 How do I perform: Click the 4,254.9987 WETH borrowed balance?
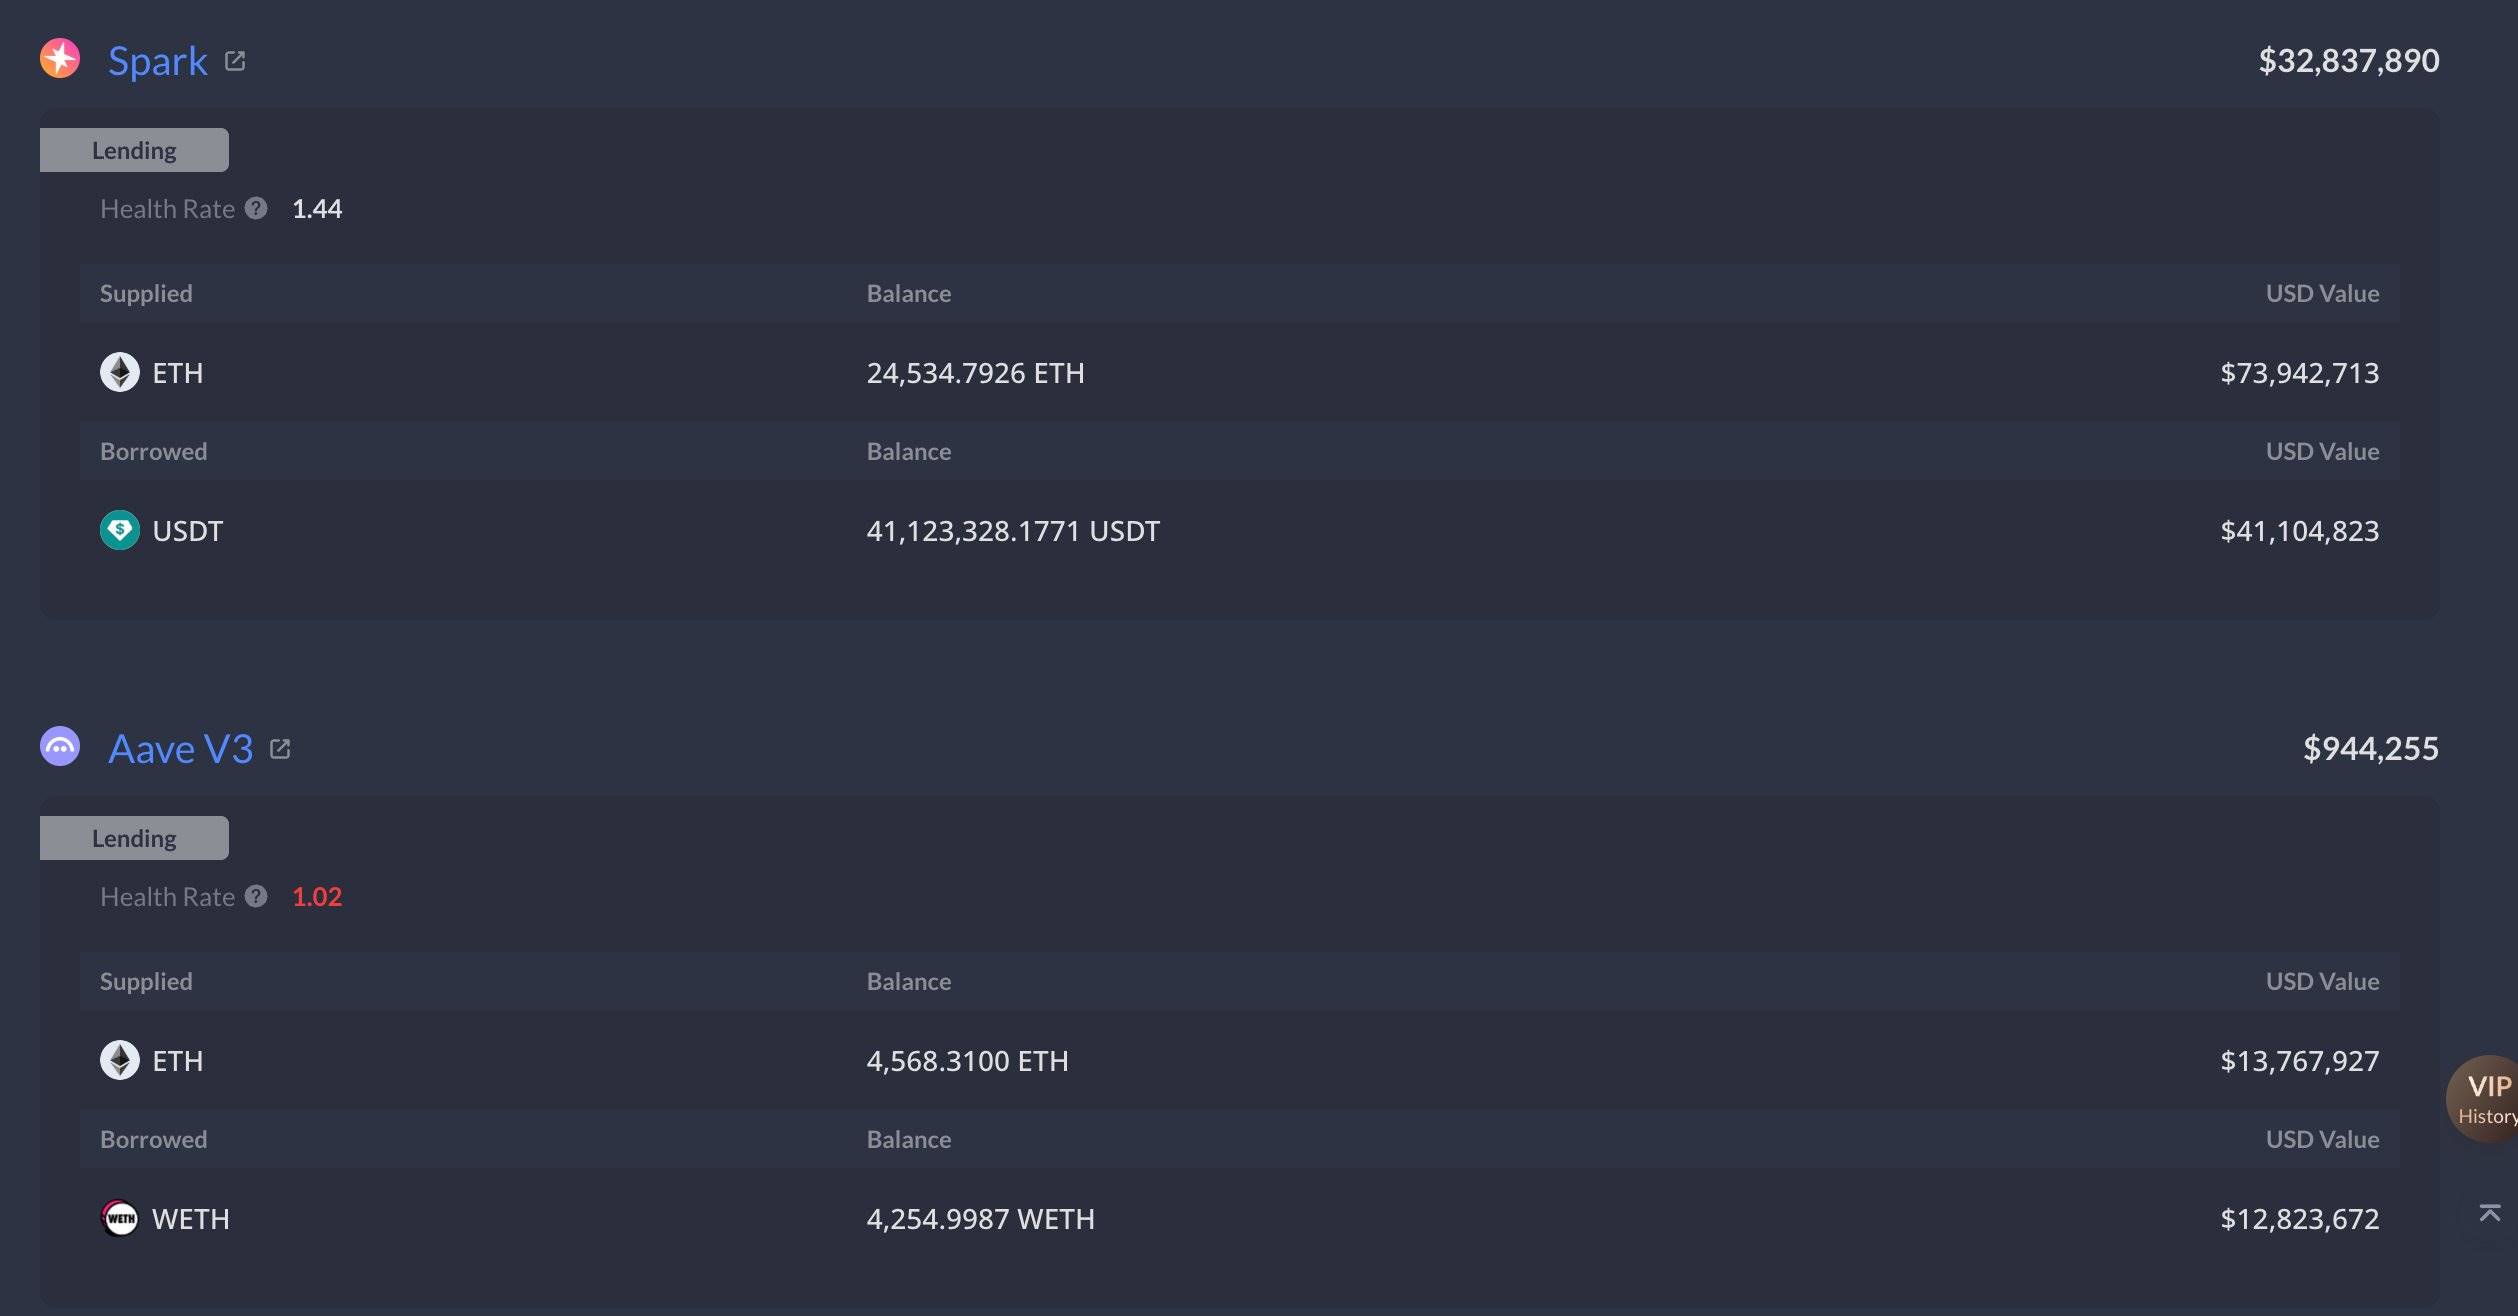pyautogui.click(x=980, y=1219)
